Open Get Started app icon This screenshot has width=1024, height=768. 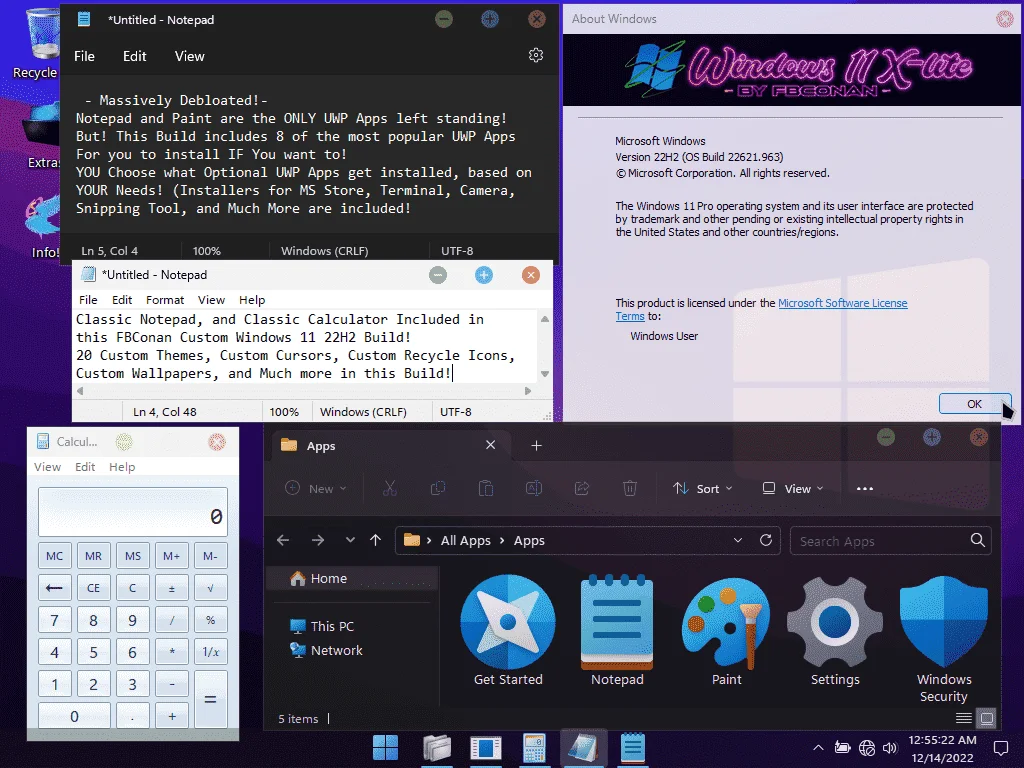coord(508,630)
